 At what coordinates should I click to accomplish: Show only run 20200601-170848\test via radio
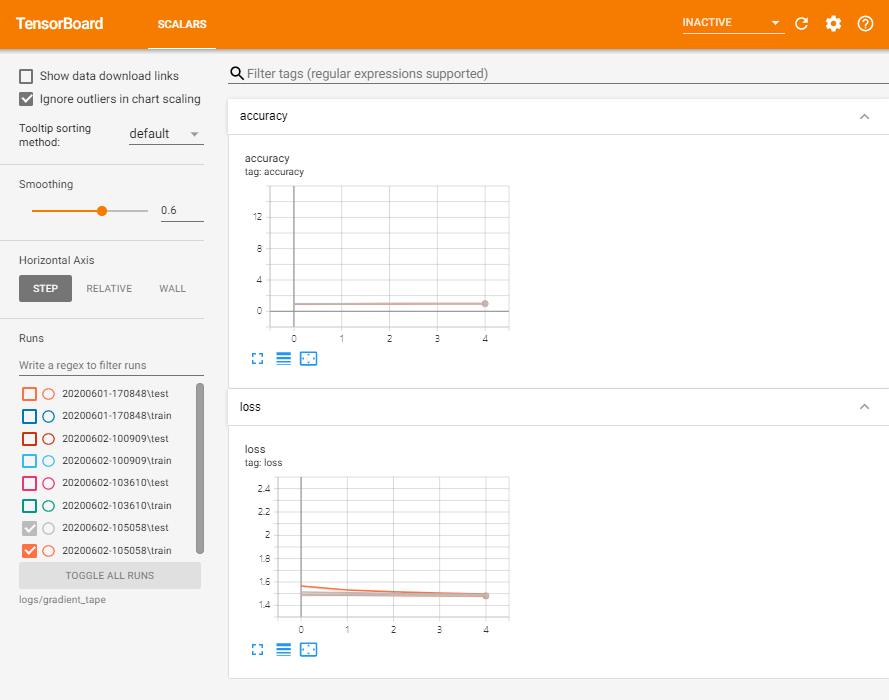49,393
